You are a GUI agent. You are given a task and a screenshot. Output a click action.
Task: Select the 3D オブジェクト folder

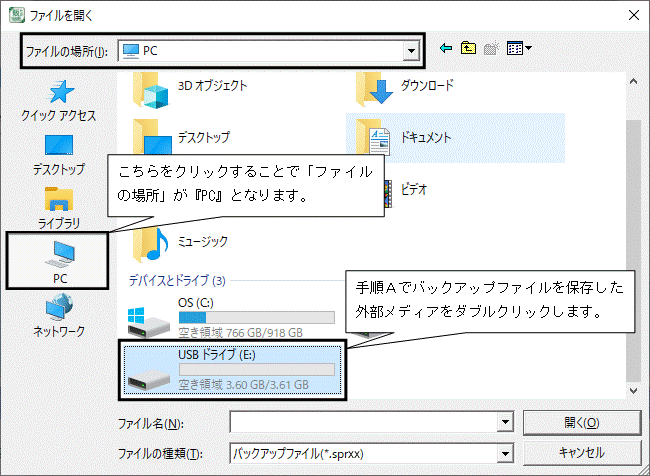(190, 88)
